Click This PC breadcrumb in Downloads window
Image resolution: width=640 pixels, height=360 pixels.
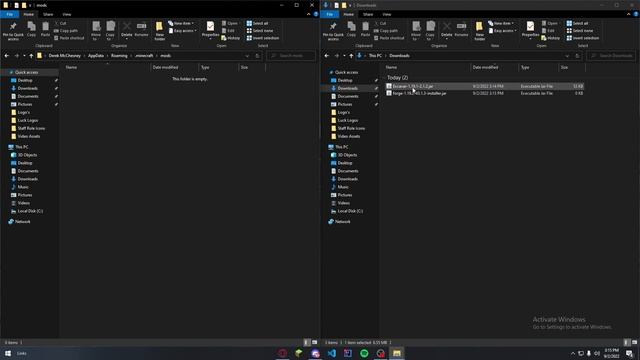pyautogui.click(x=375, y=56)
